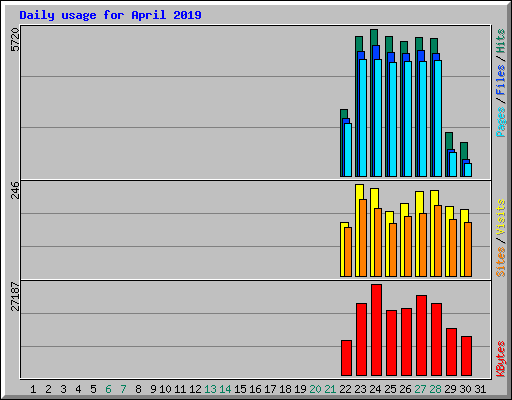
Task: Click the cyan Pages bar for day 22
Action: pos(348,150)
